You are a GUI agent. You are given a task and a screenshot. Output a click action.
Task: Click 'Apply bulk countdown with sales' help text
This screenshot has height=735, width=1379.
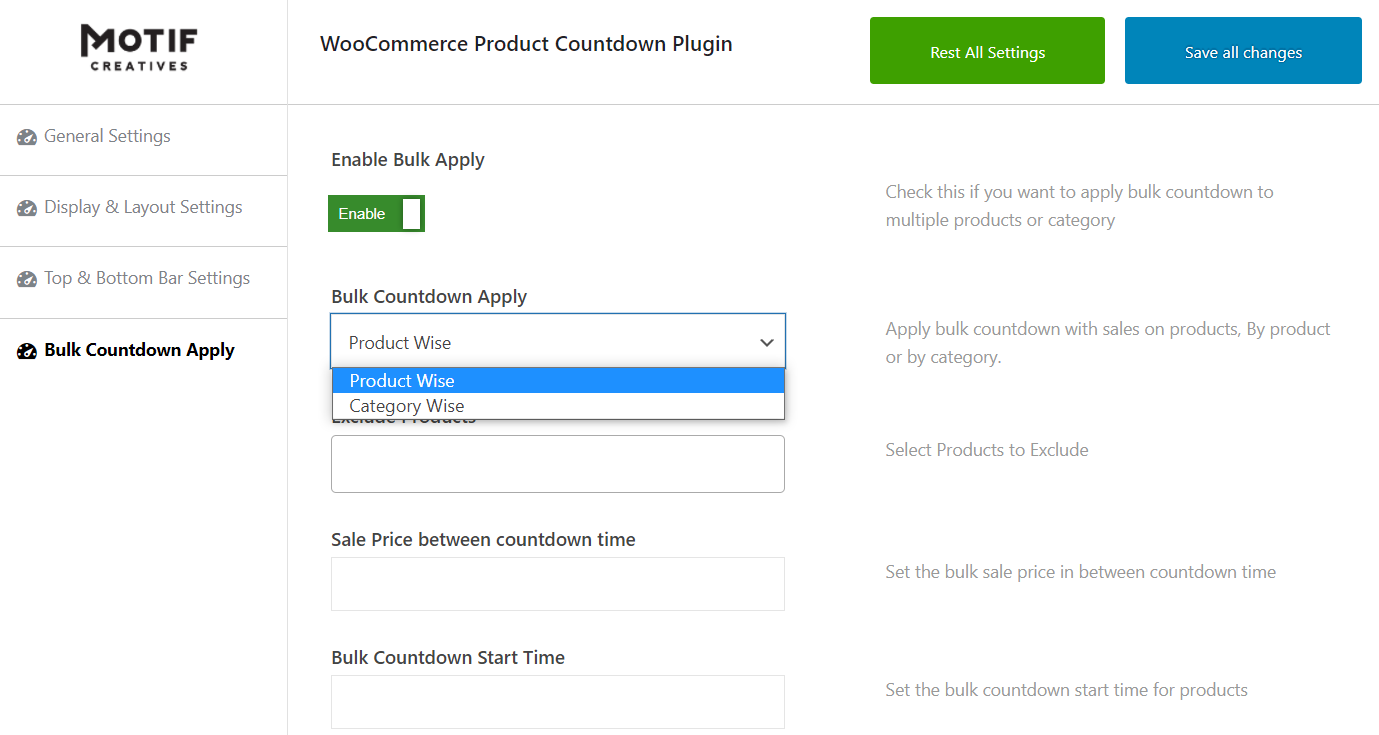tap(1108, 343)
